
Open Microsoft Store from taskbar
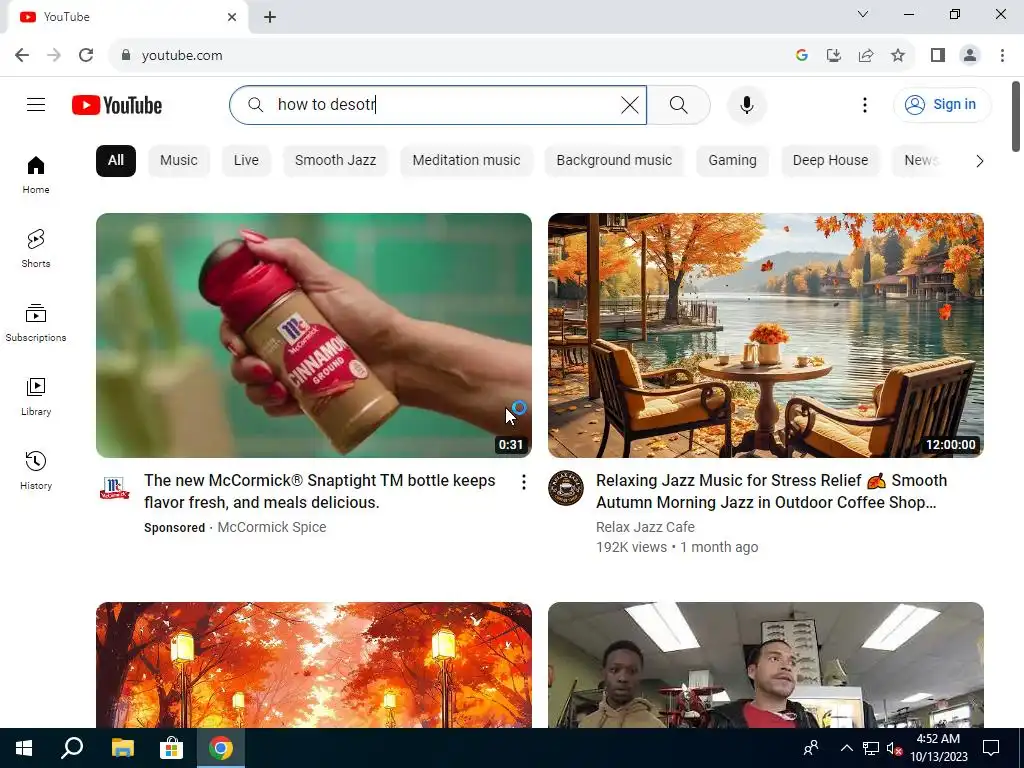[171, 748]
